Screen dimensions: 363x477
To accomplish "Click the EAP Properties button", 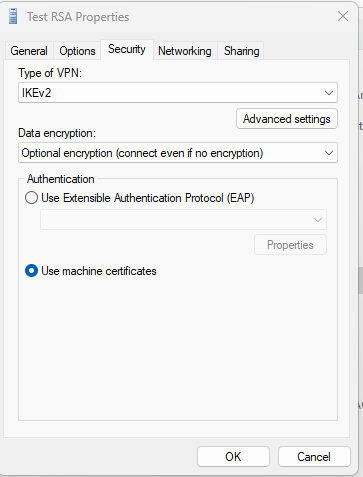I will click(290, 245).
